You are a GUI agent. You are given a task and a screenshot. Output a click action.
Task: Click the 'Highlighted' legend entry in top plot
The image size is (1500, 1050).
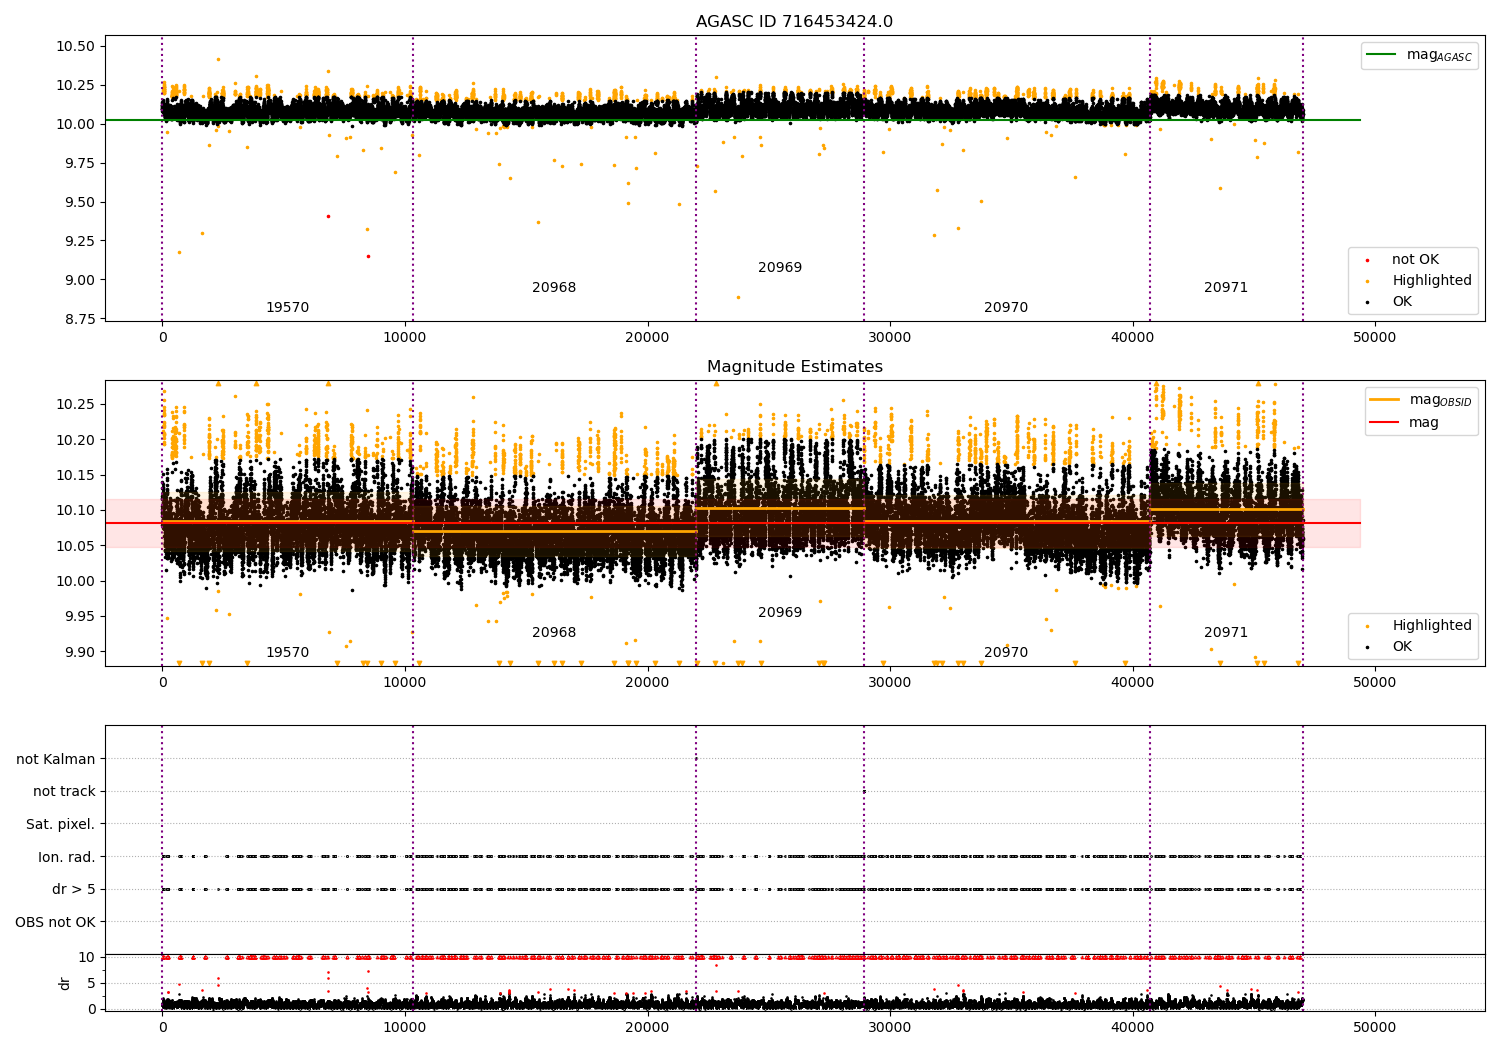(x=1431, y=281)
